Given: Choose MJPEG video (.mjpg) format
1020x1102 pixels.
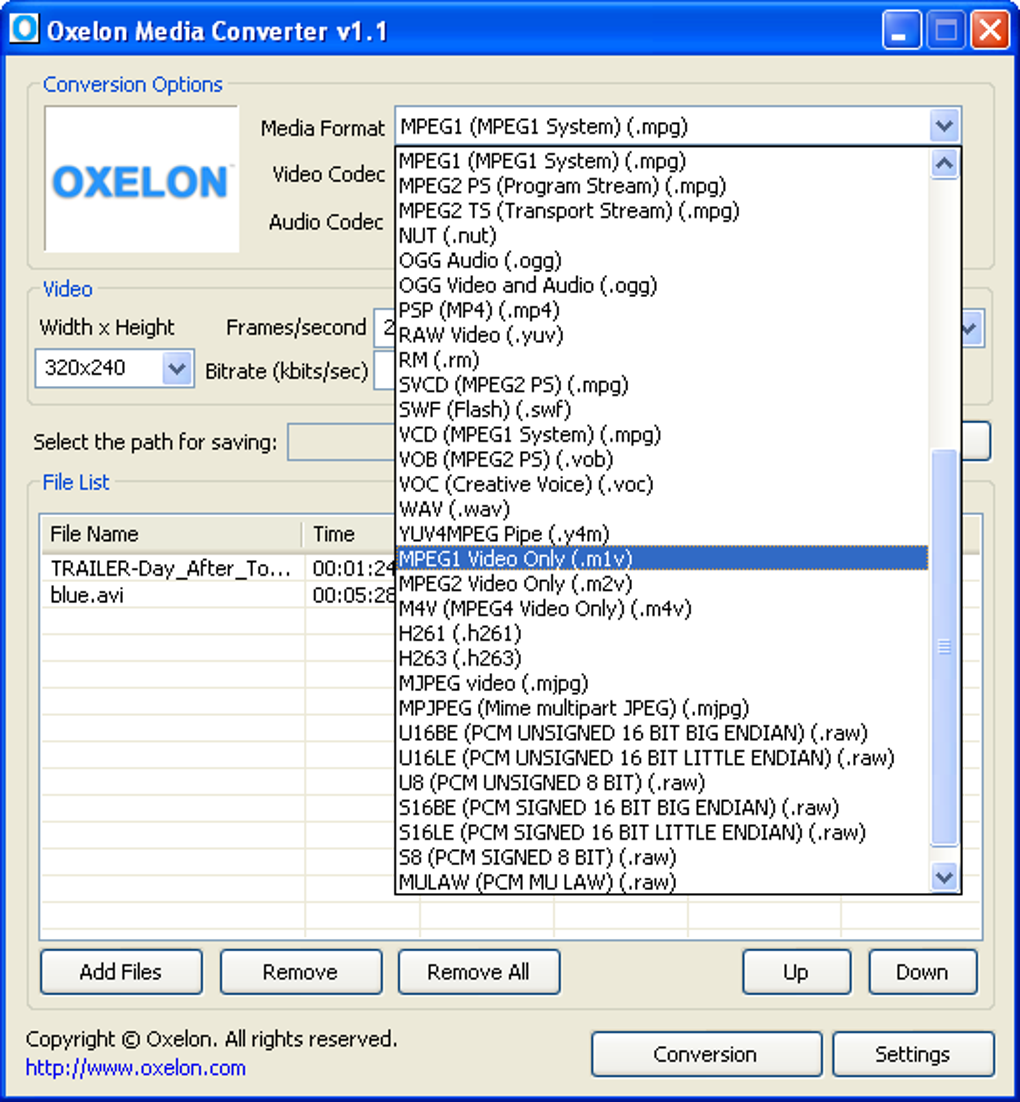Looking at the screenshot, I should [x=662, y=683].
